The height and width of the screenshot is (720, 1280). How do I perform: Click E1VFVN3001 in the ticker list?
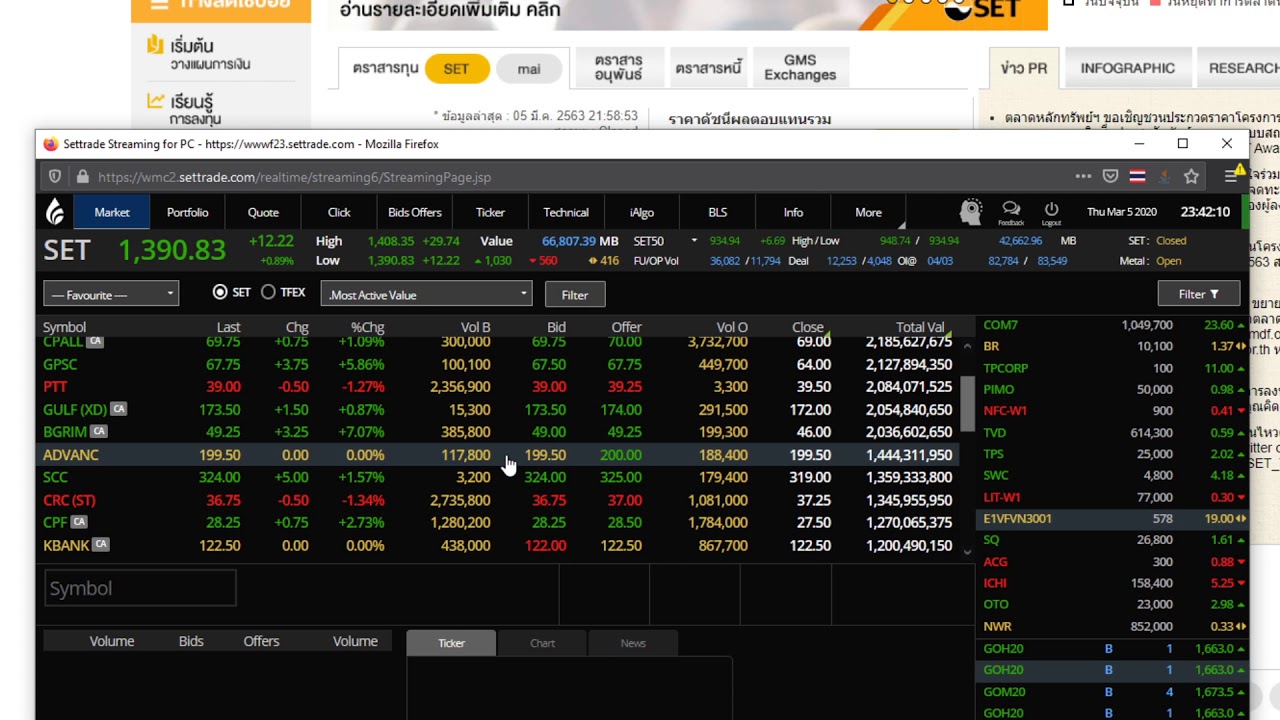tap(1017, 518)
